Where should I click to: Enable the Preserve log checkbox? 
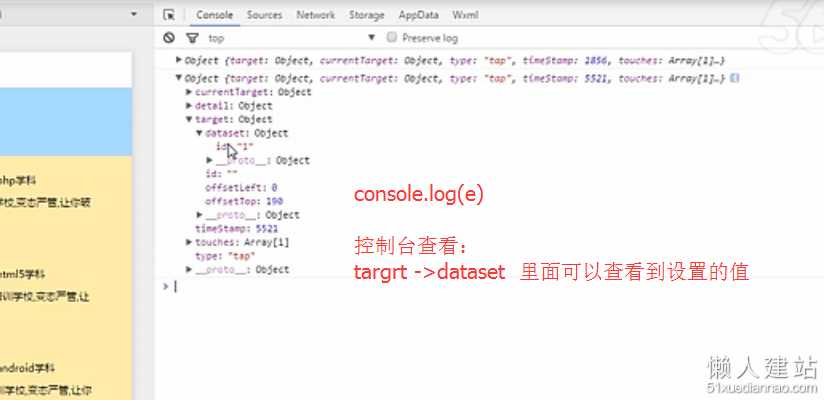coord(391,37)
